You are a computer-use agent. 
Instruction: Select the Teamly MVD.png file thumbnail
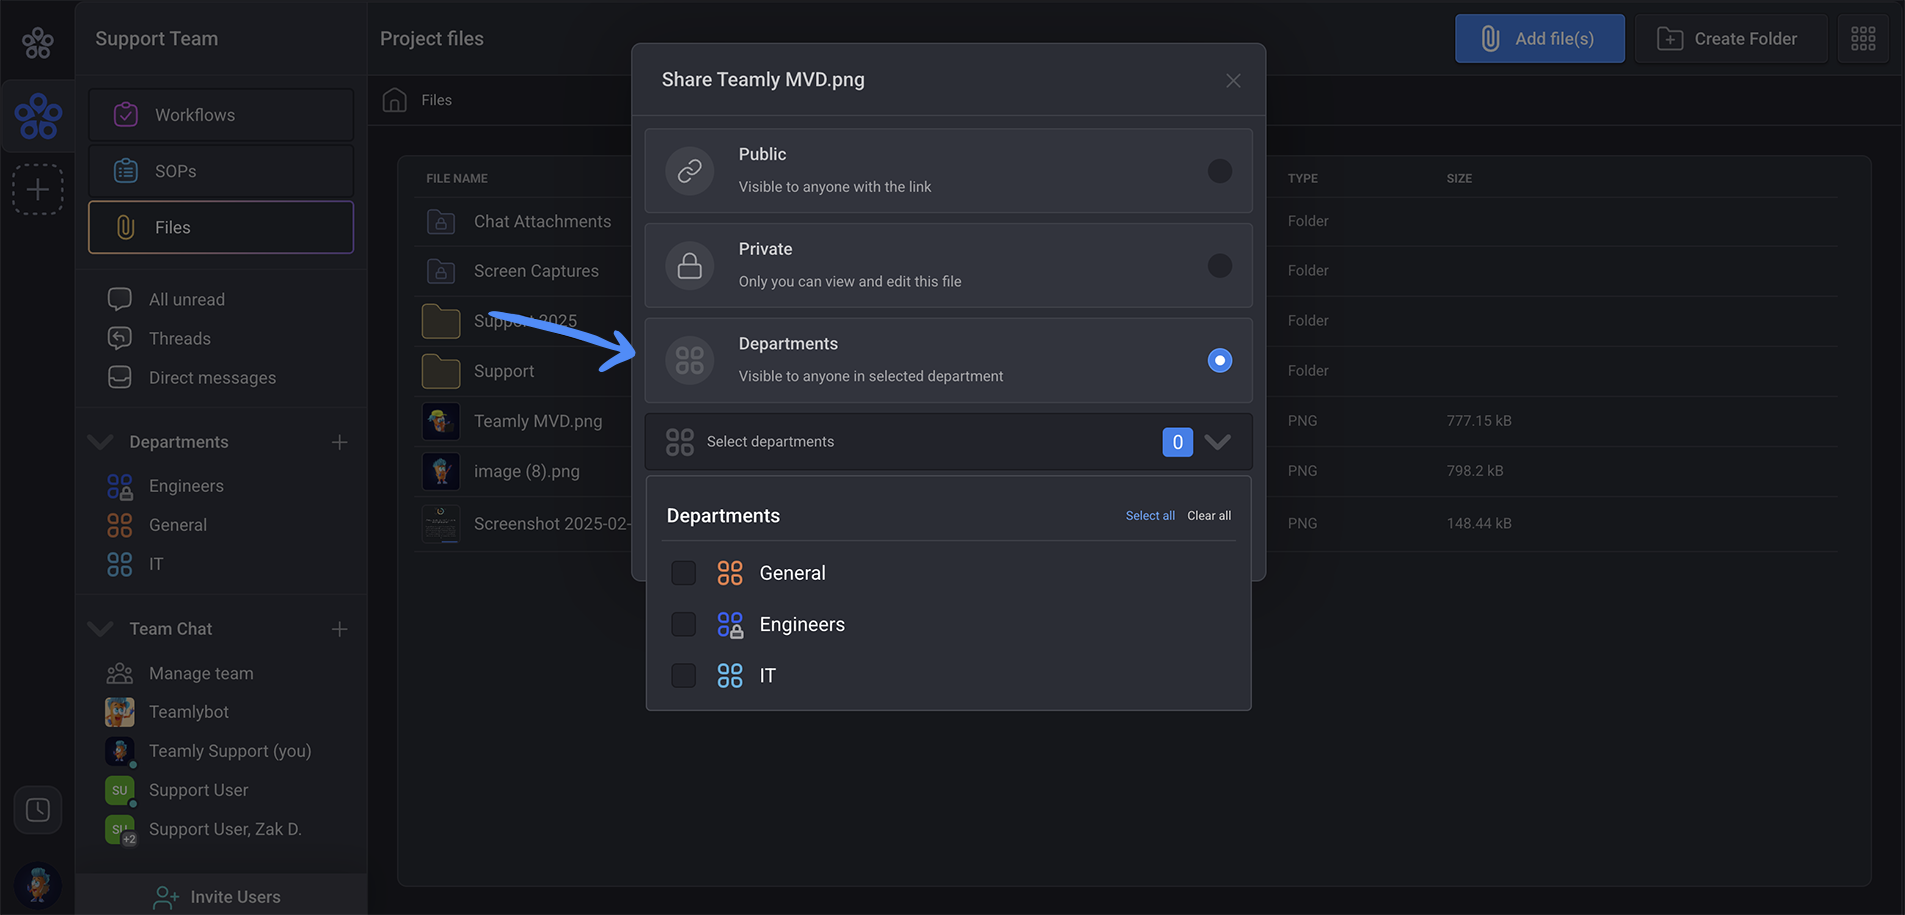click(x=441, y=421)
